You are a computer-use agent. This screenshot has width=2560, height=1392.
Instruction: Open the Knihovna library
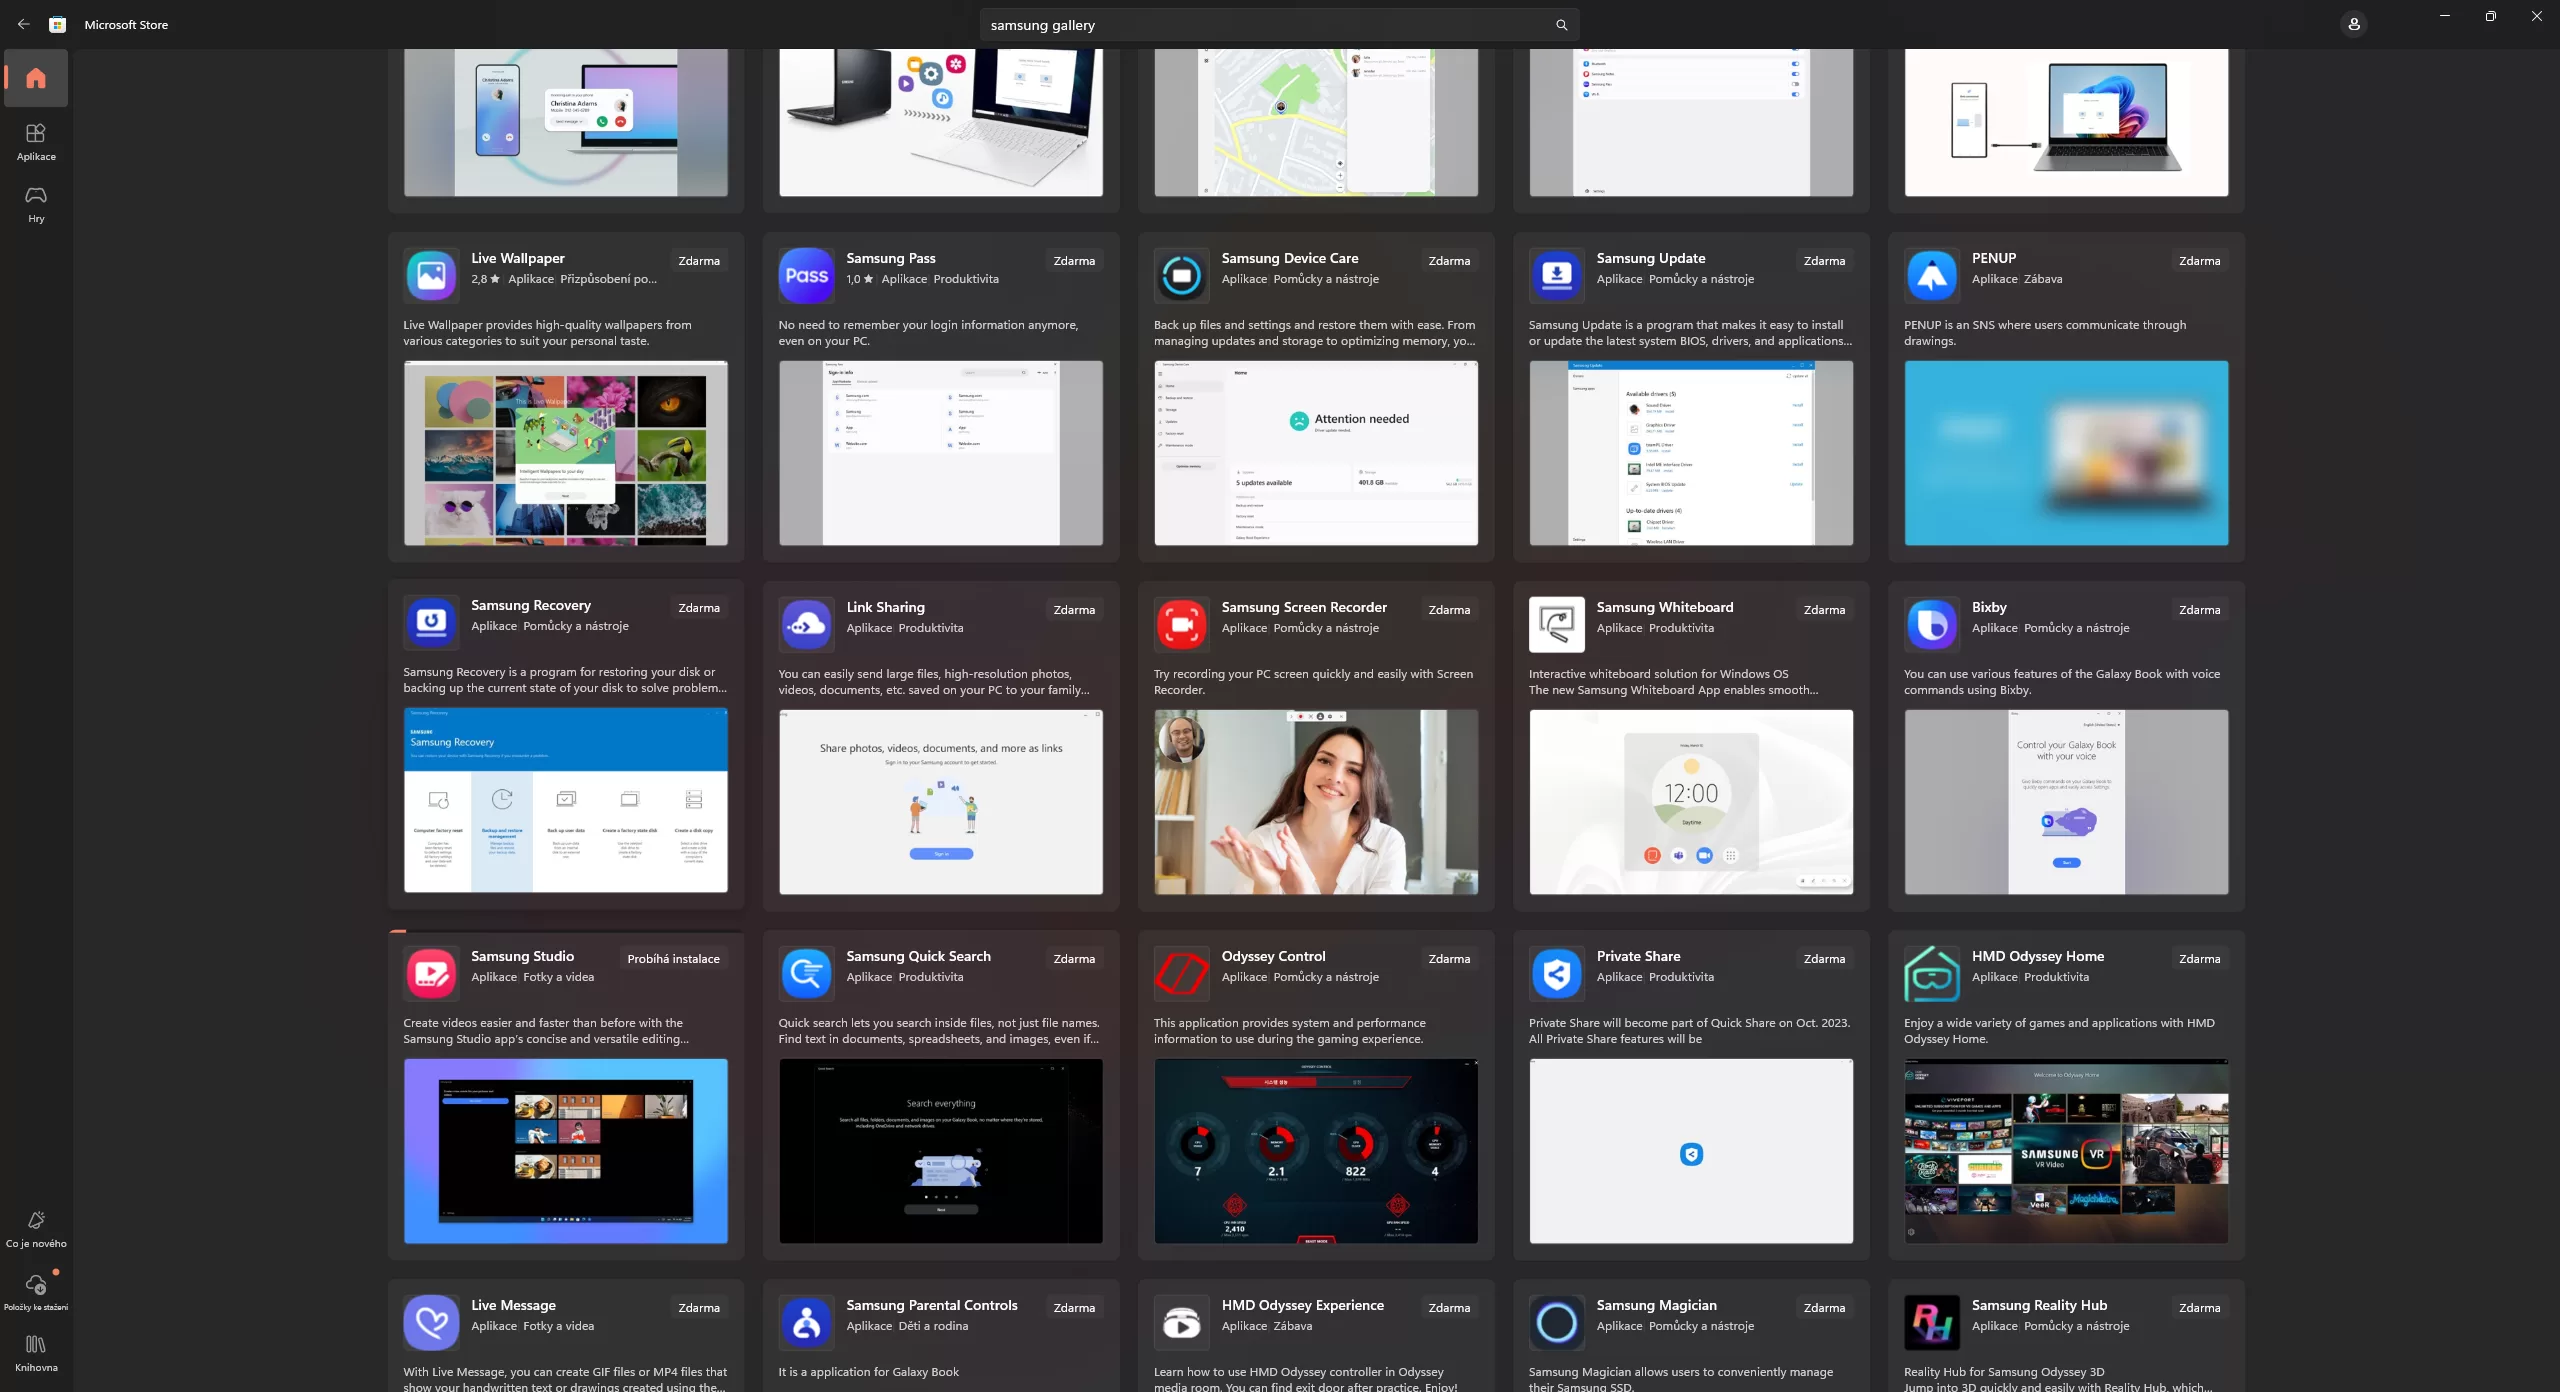[x=36, y=1353]
